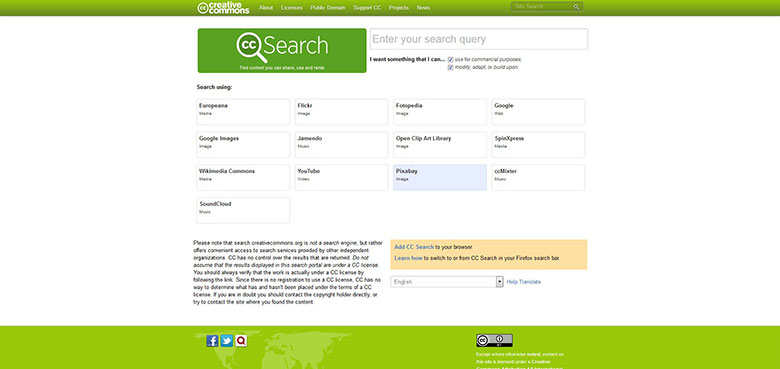Click the site search magnifier icon
The width and height of the screenshot is (780, 369).
tap(576, 7)
